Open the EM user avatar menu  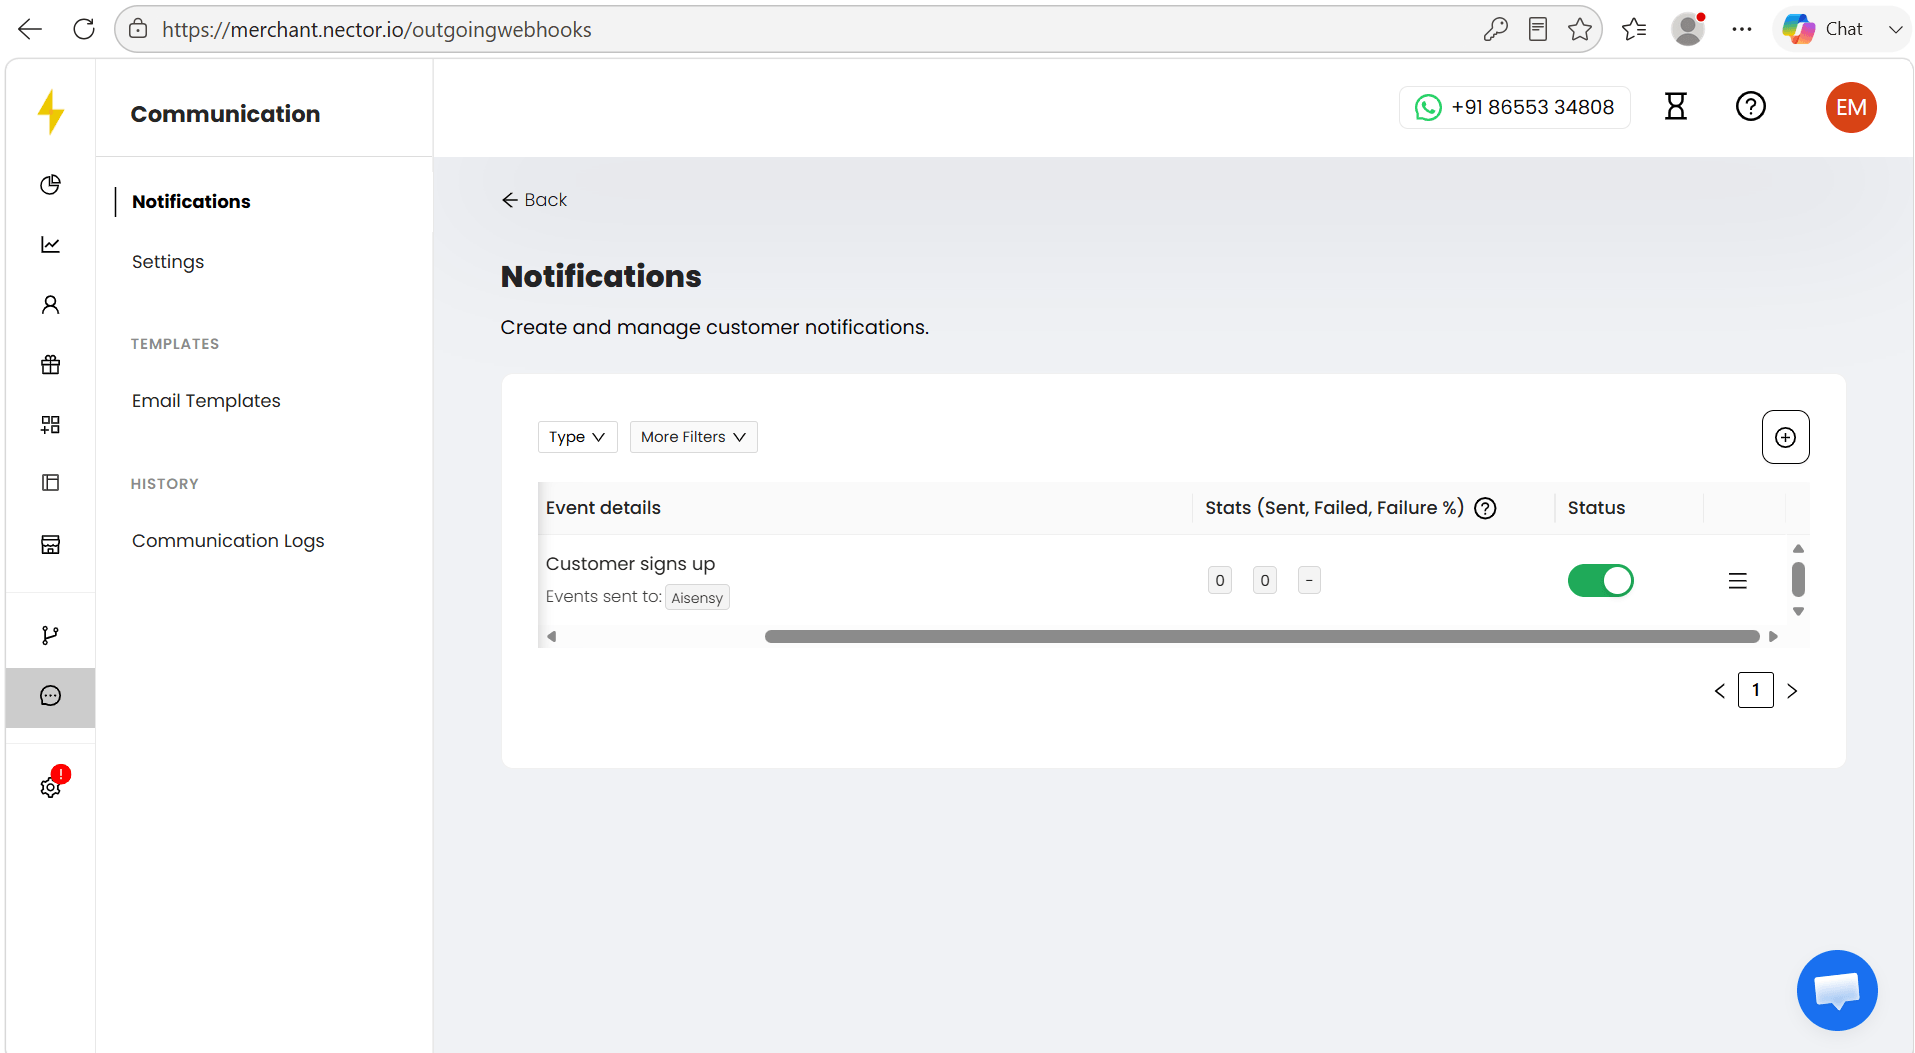tap(1851, 107)
